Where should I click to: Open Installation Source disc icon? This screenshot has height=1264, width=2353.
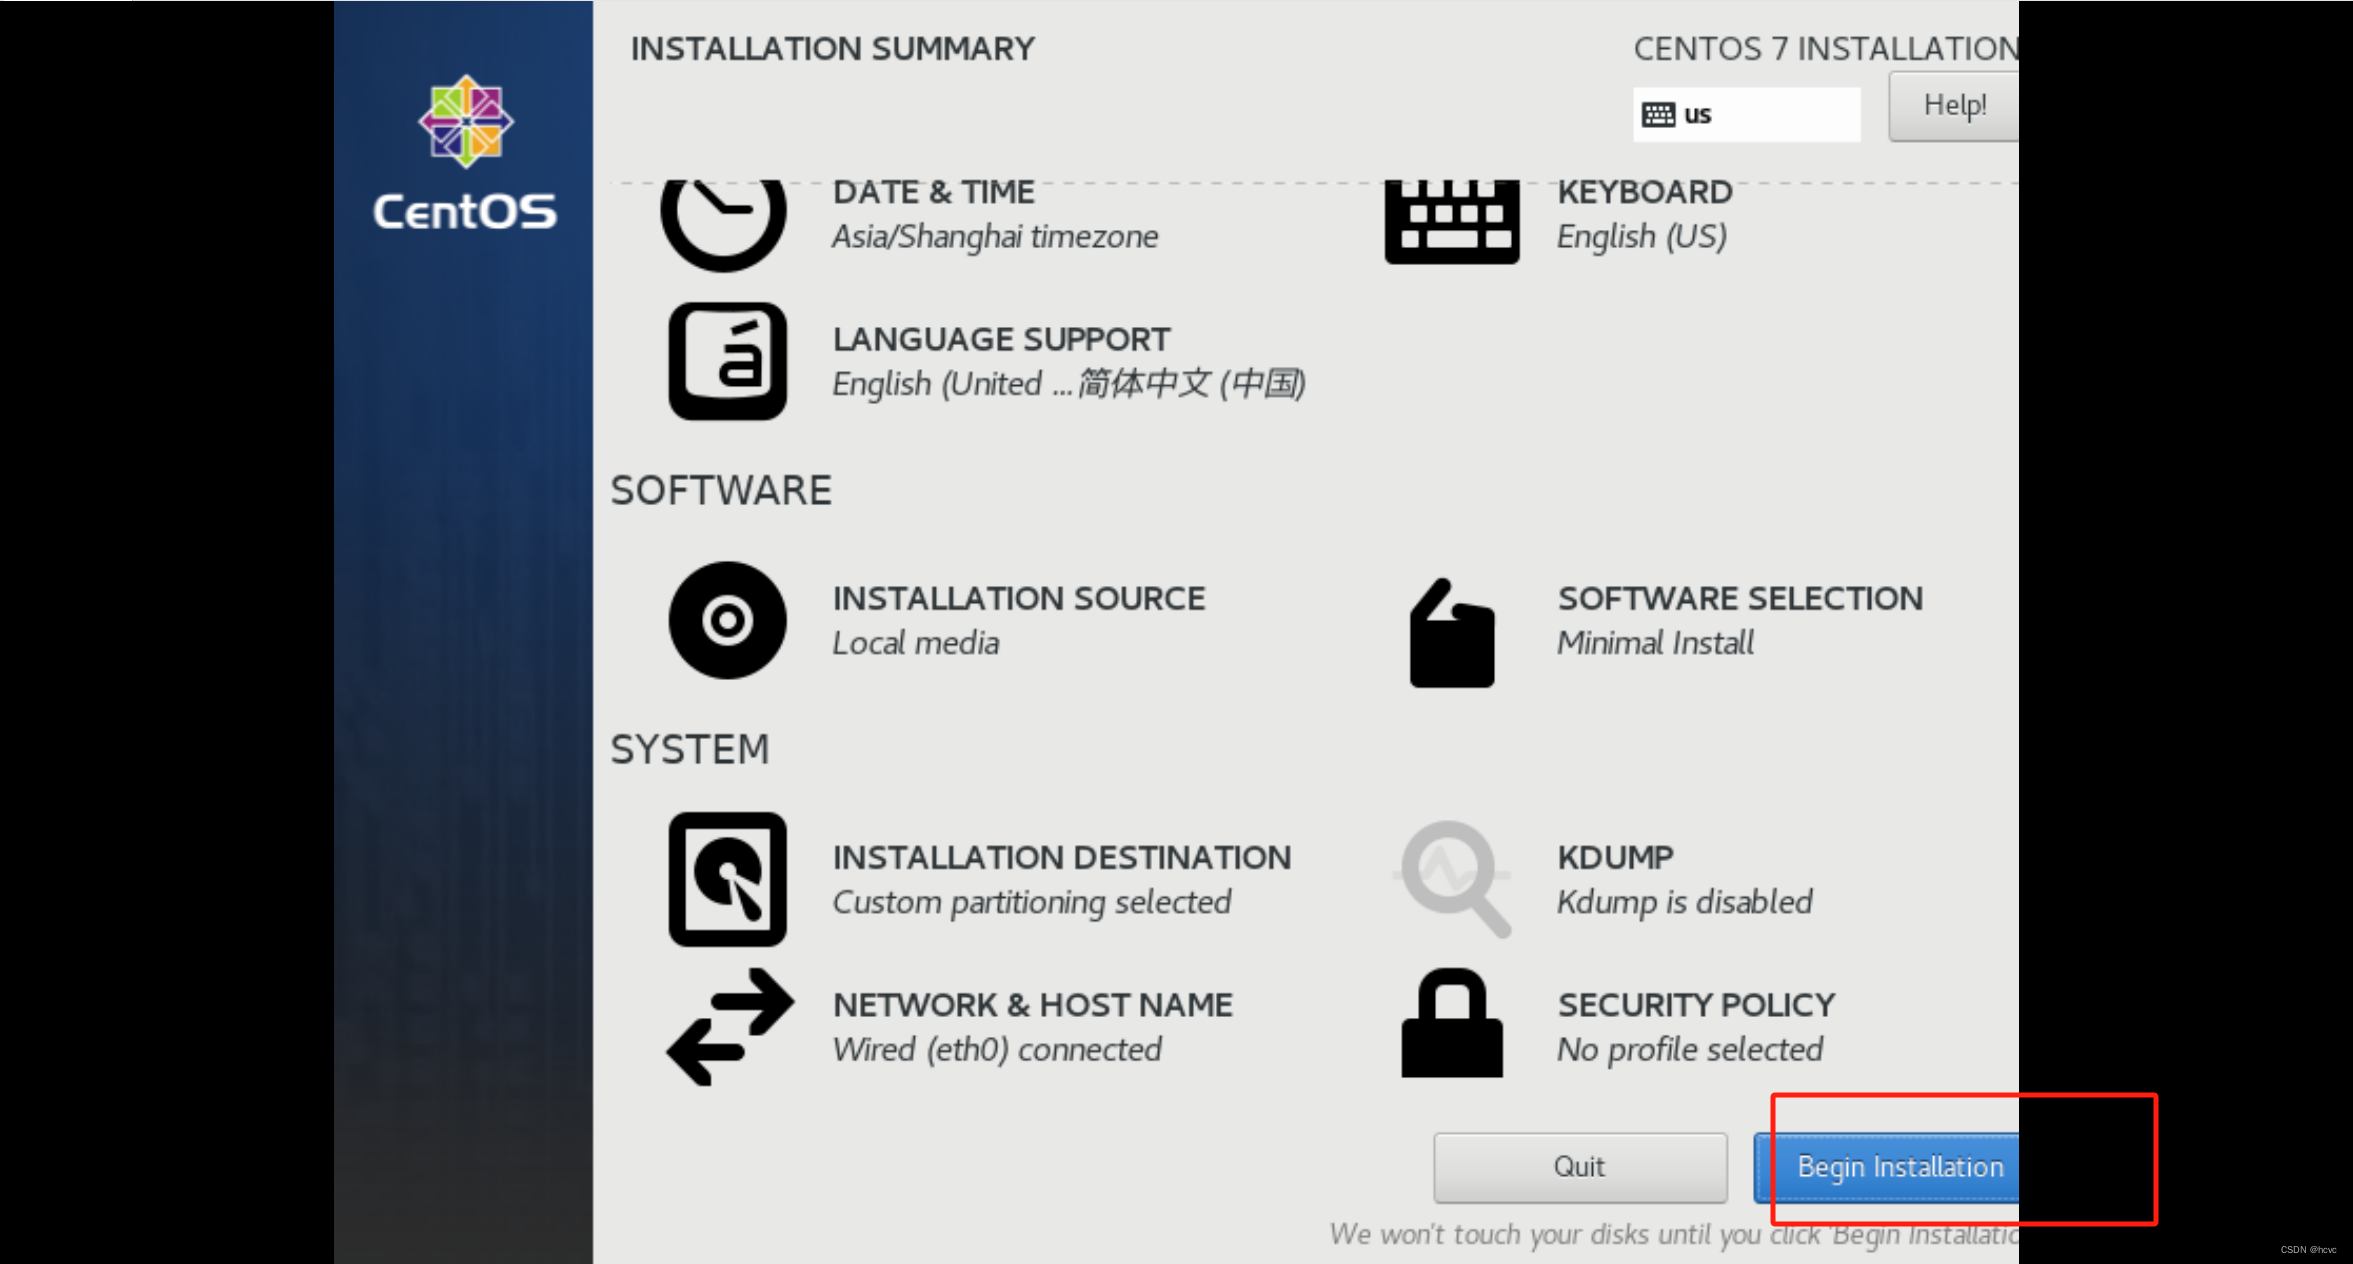(x=727, y=620)
